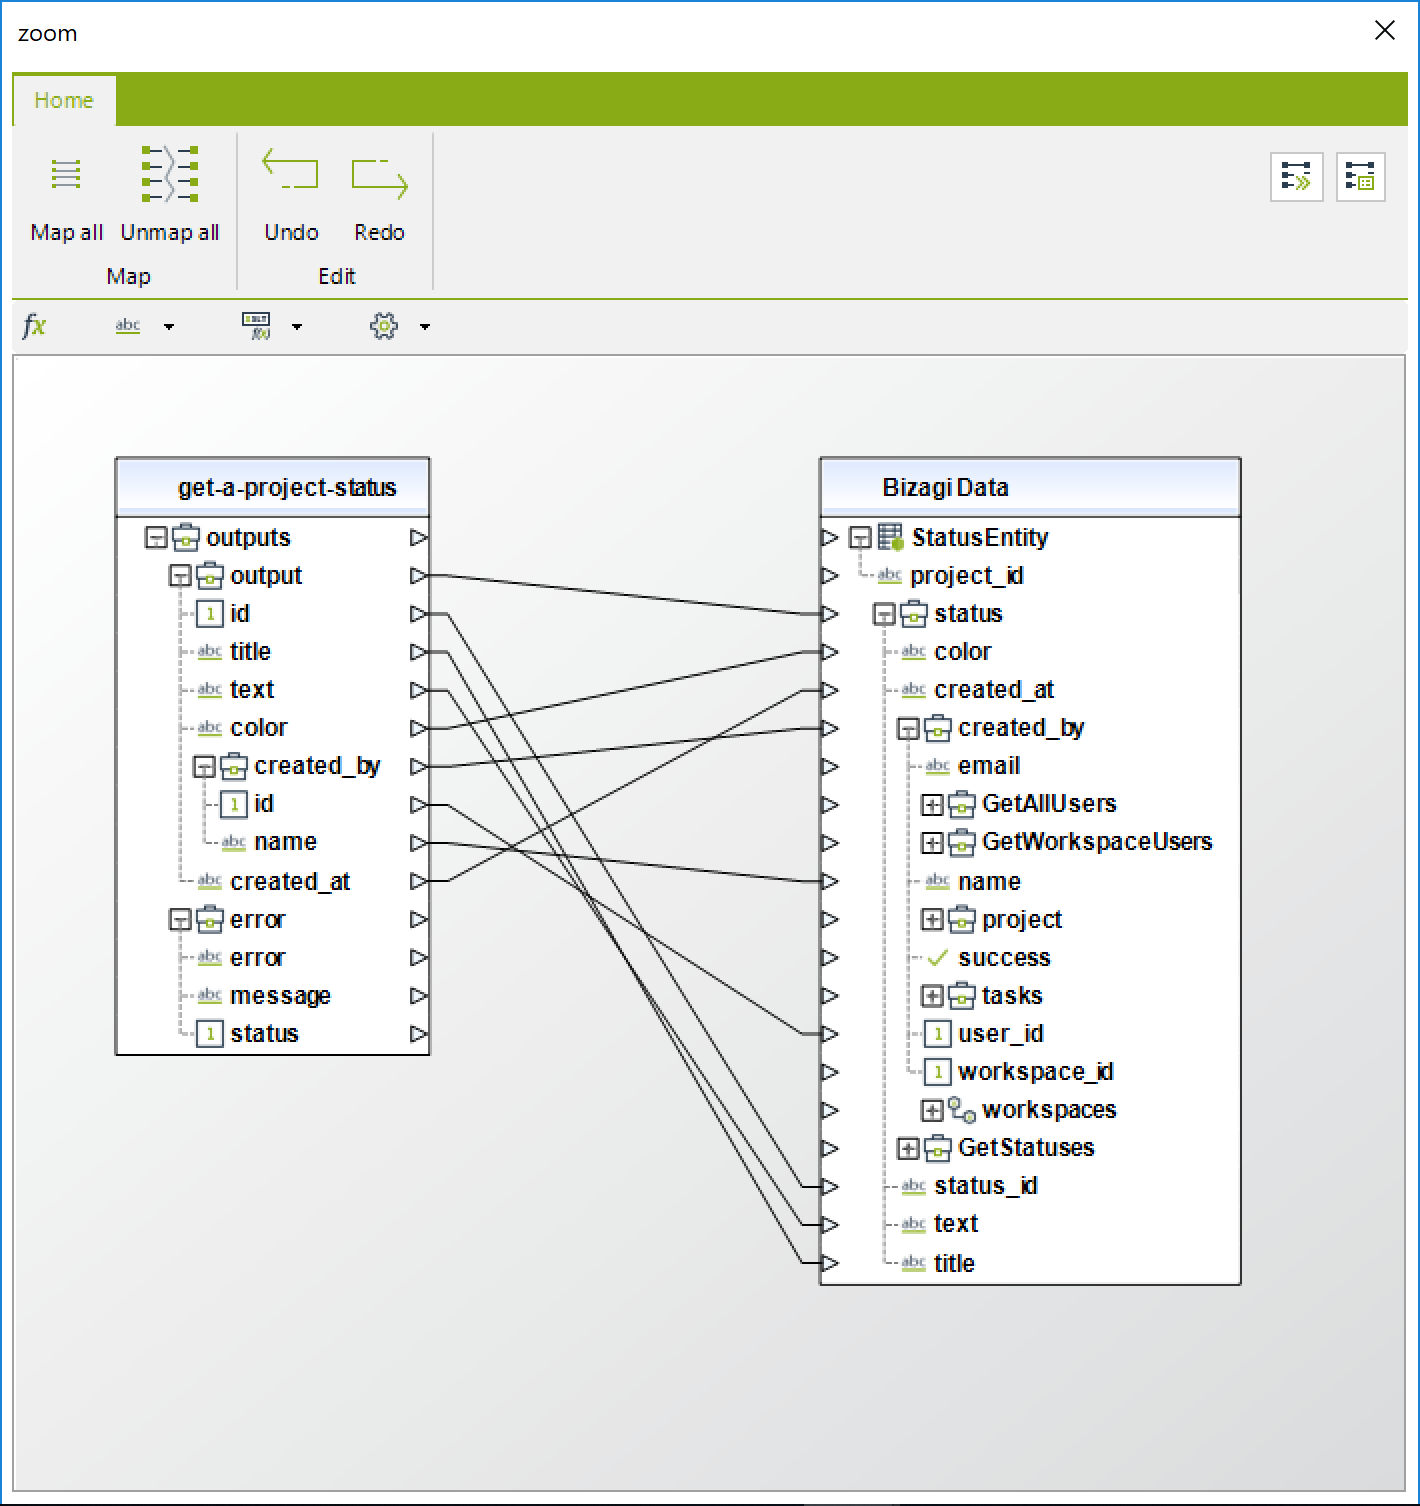The height and width of the screenshot is (1506, 1420).
Task: Open the gear settings dropdown arrow
Action: (x=425, y=327)
